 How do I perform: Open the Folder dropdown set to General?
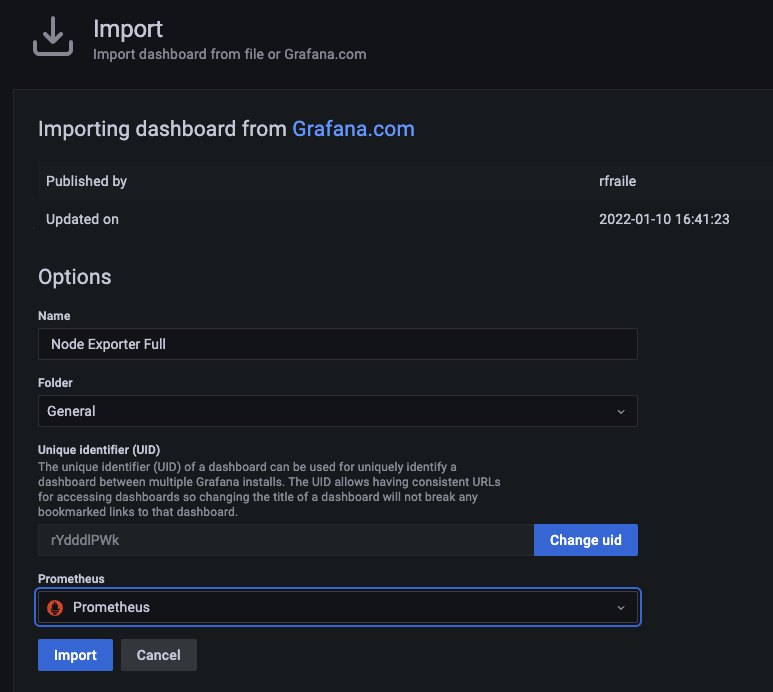tap(338, 411)
